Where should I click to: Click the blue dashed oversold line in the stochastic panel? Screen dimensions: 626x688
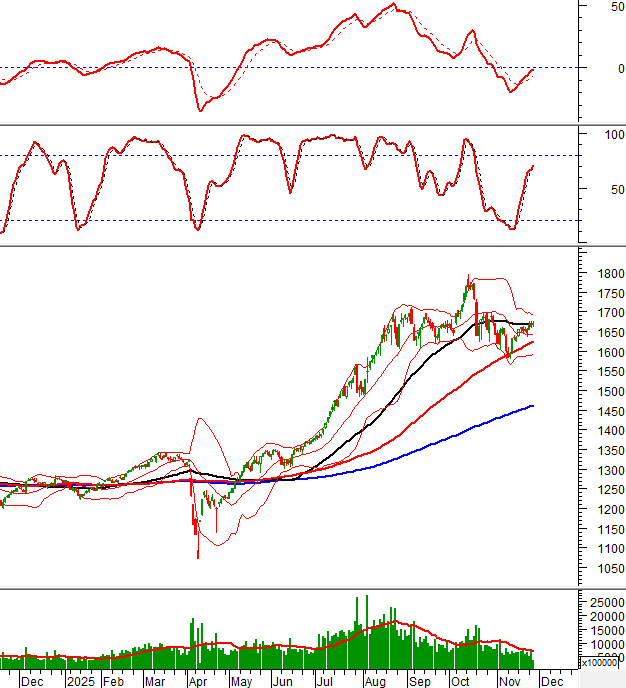click(x=300, y=220)
